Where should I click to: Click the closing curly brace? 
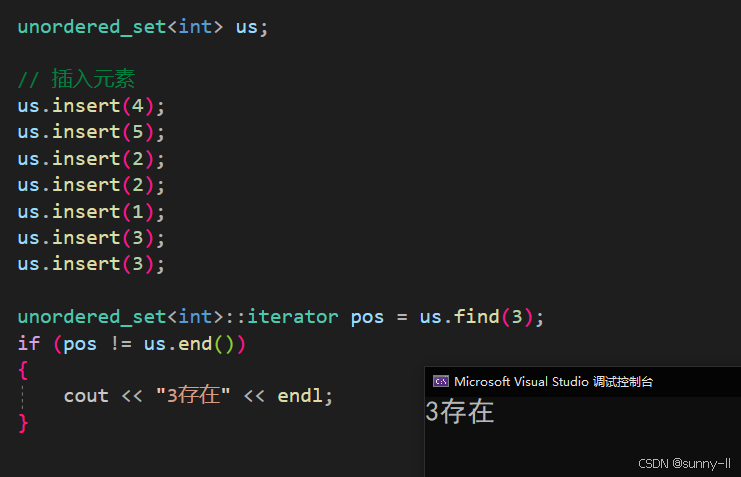pyautogui.click(x=23, y=422)
